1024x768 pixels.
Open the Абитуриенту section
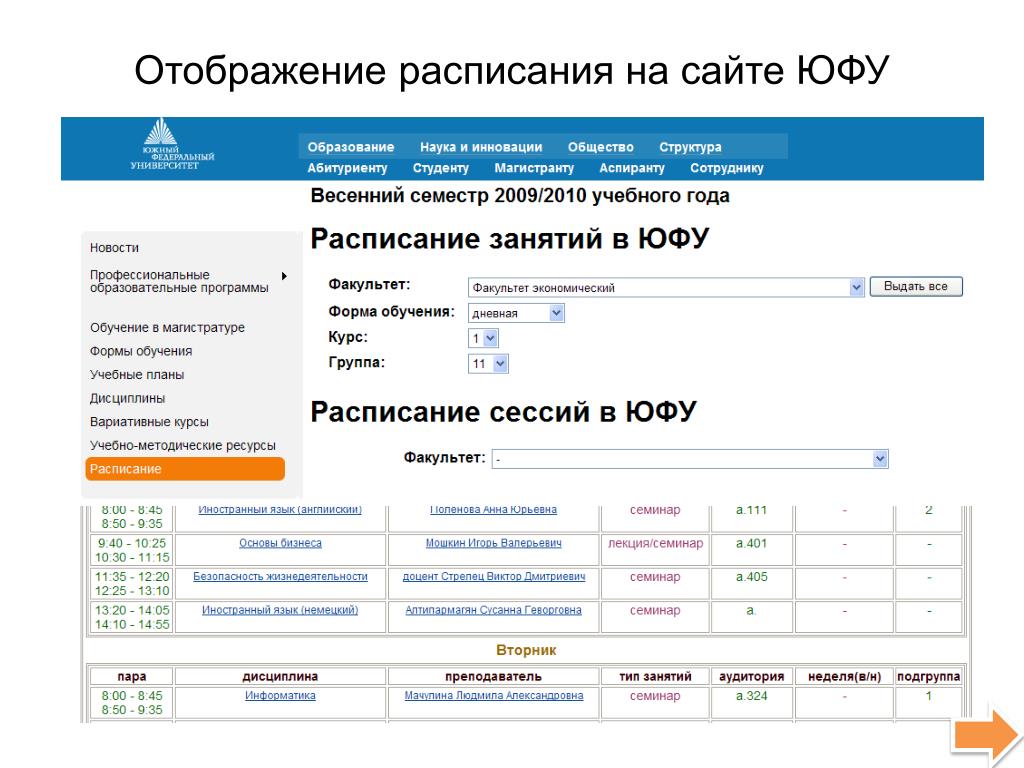347,168
